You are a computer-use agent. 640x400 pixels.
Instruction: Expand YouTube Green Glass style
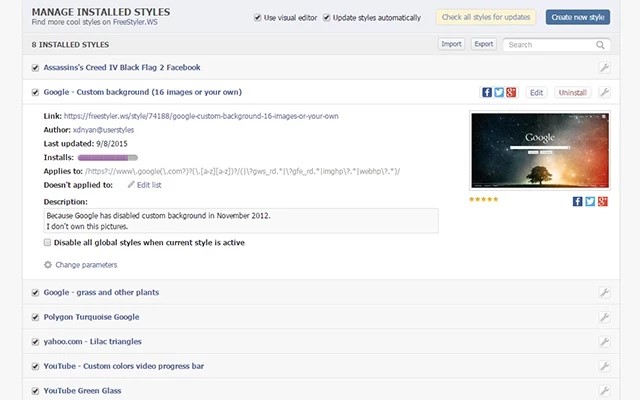pyautogui.click(x=82, y=391)
